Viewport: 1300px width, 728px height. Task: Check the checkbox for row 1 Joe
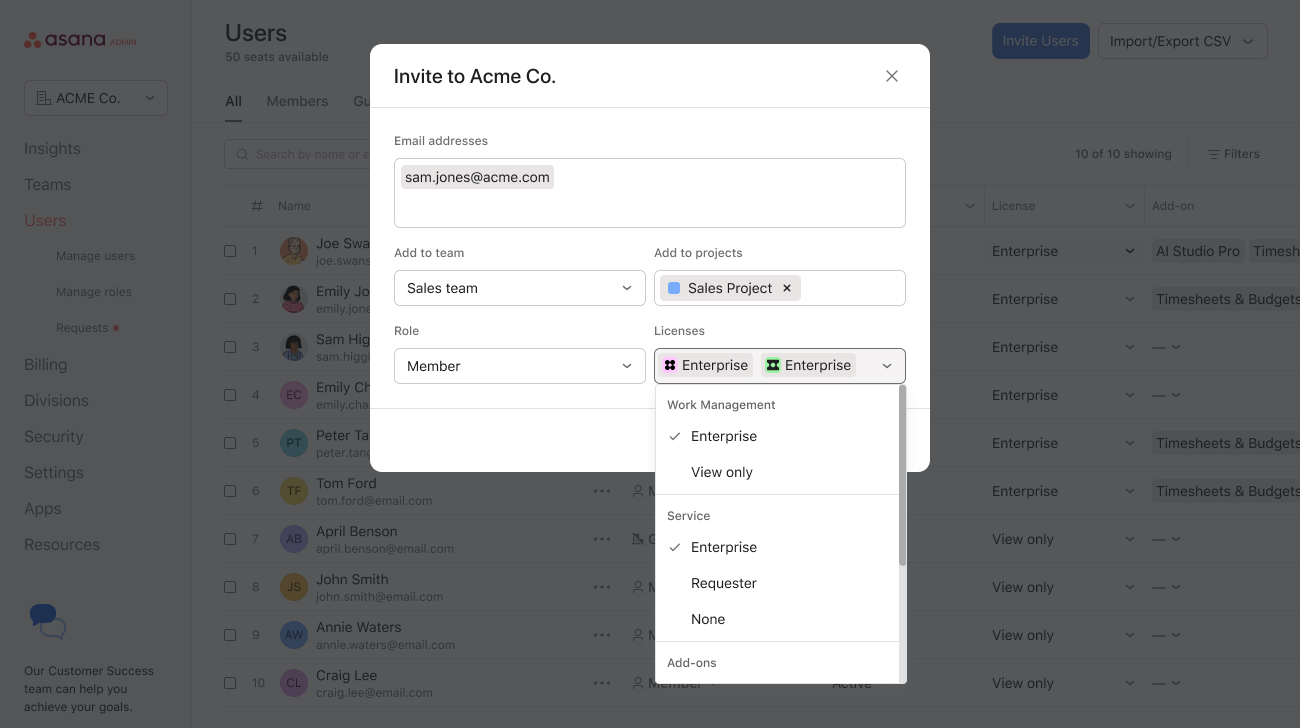click(x=230, y=251)
